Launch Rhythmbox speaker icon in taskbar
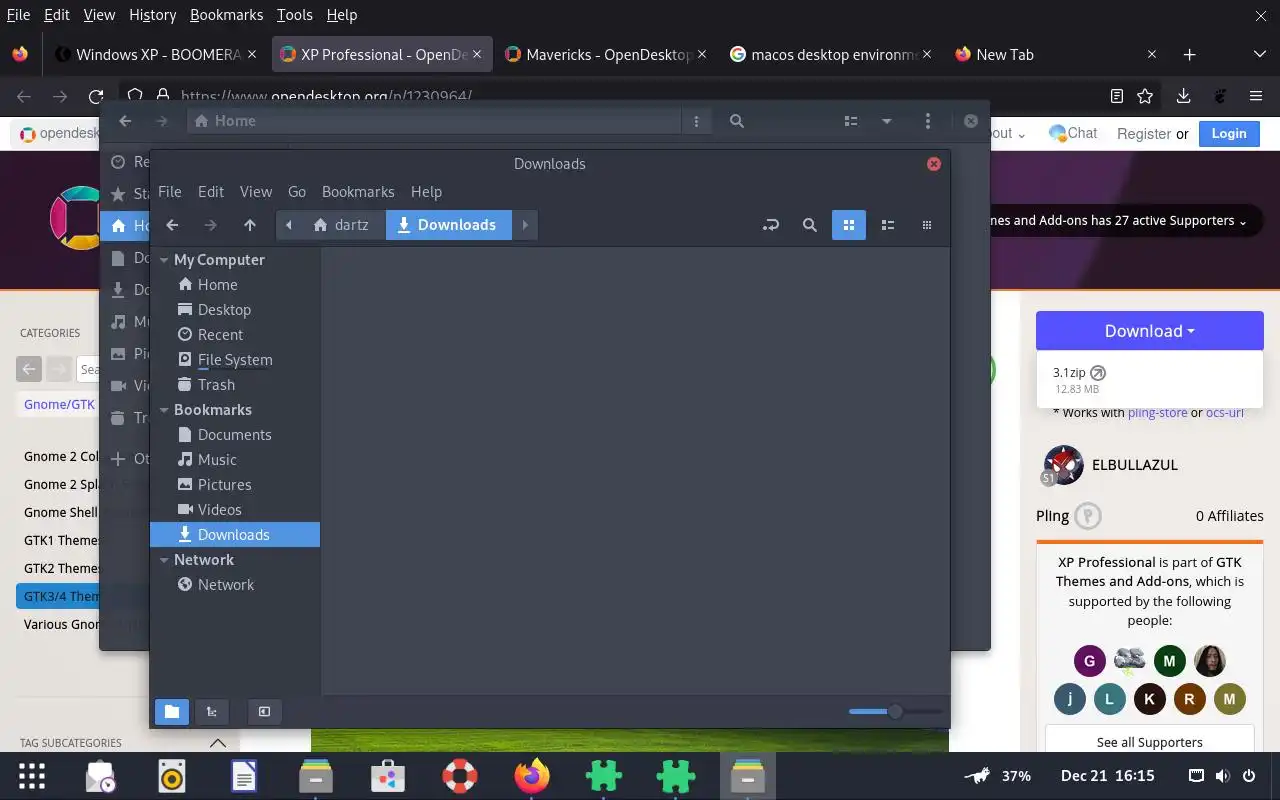 click(x=172, y=776)
